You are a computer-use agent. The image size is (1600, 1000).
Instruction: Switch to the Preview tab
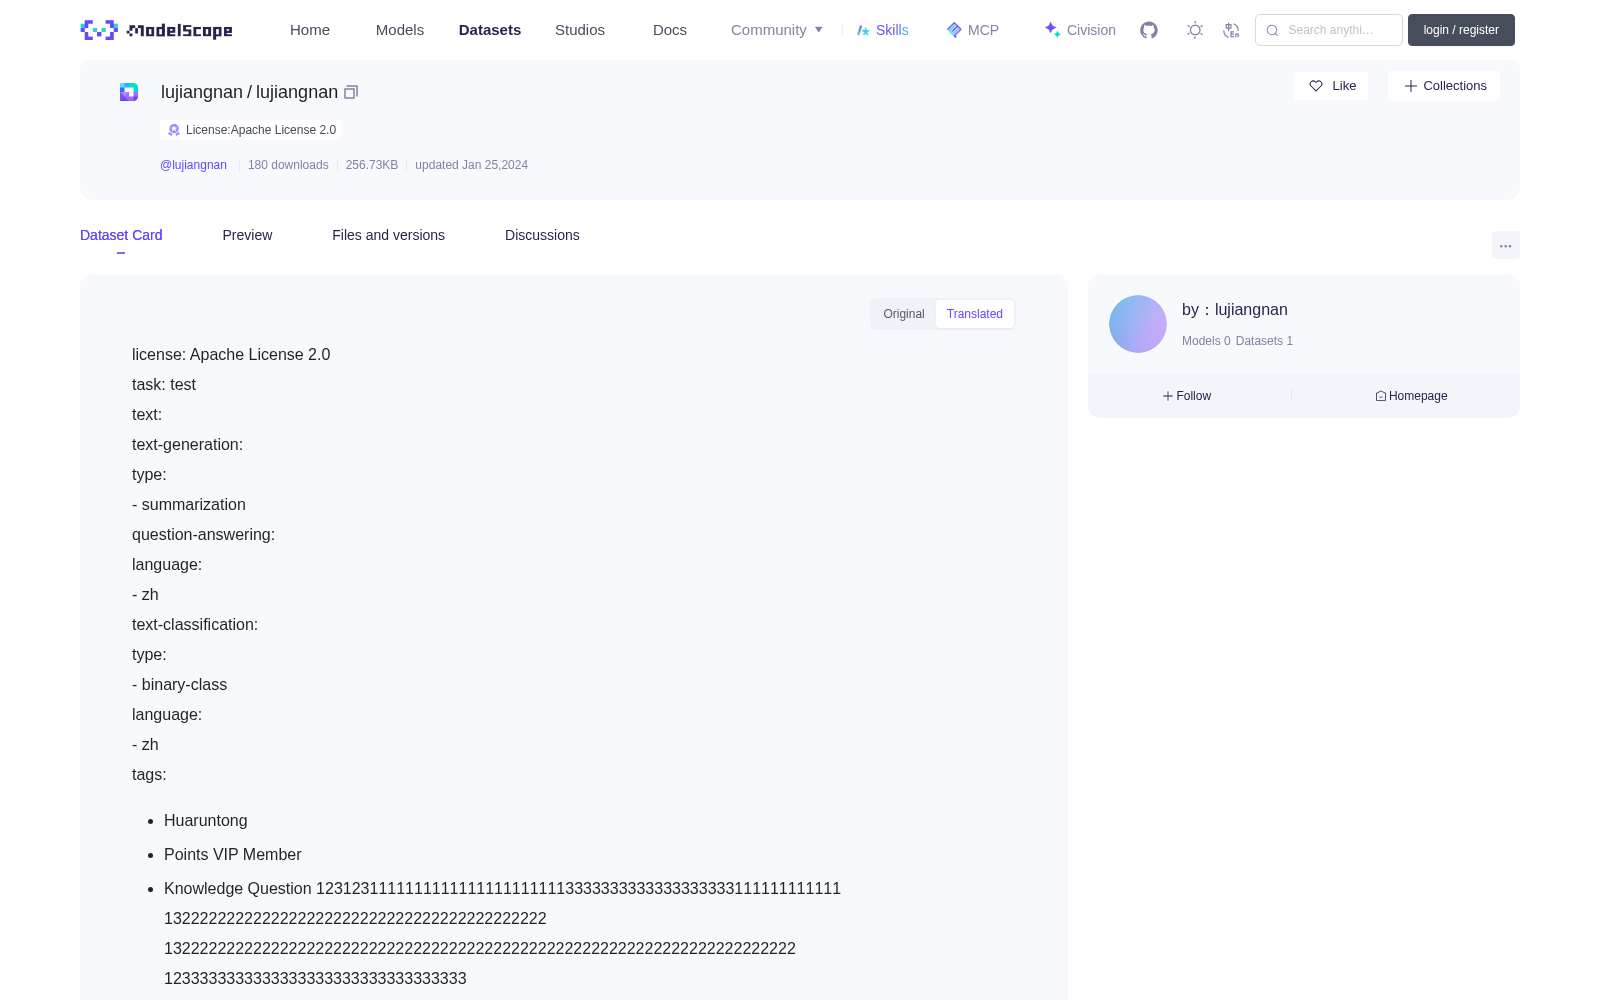(247, 235)
